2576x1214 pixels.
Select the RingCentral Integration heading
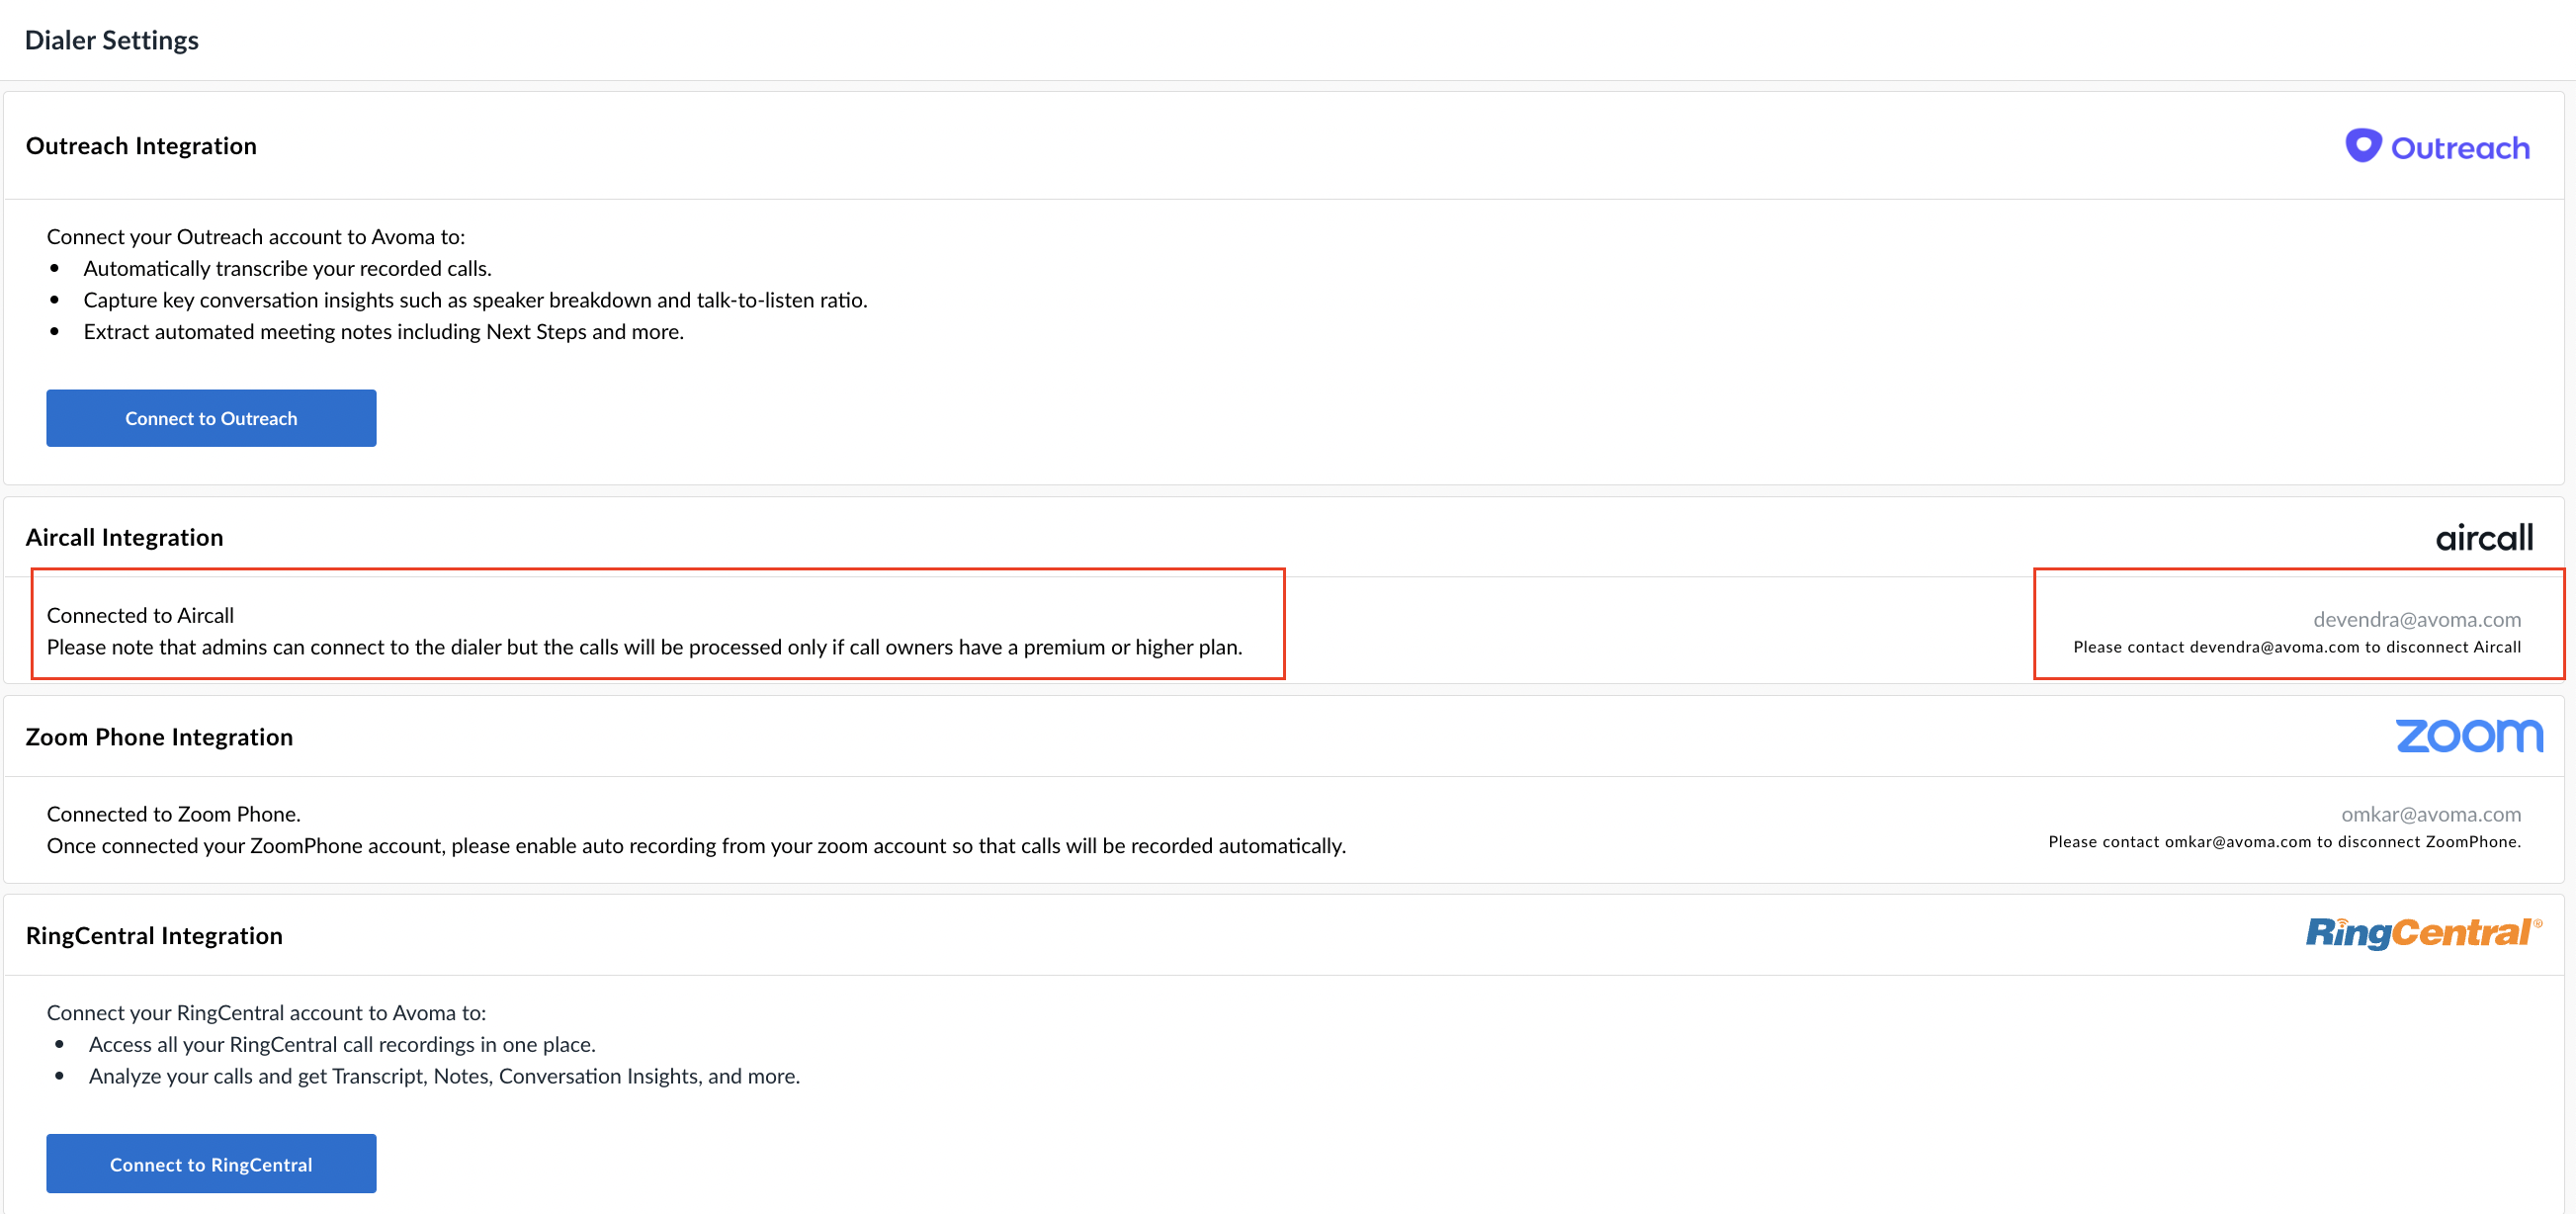coord(154,936)
